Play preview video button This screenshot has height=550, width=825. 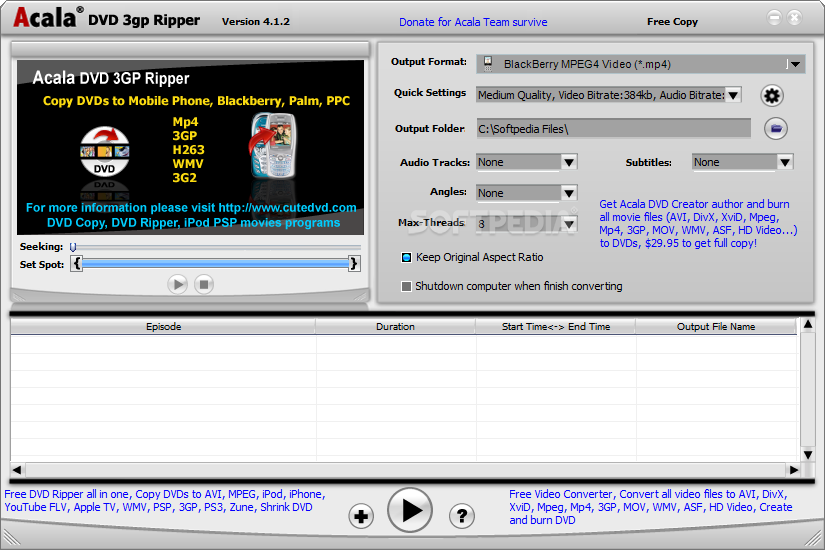click(177, 285)
